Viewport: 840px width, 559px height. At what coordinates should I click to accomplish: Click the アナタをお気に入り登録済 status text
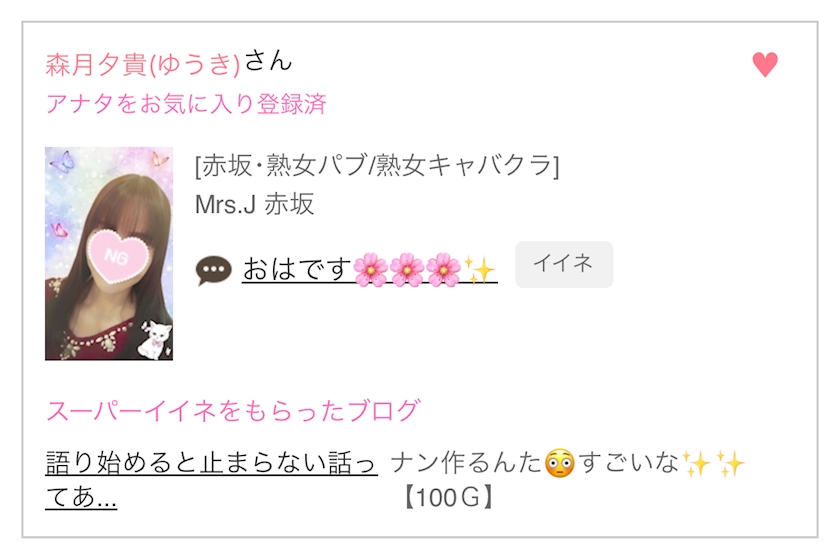click(x=186, y=103)
